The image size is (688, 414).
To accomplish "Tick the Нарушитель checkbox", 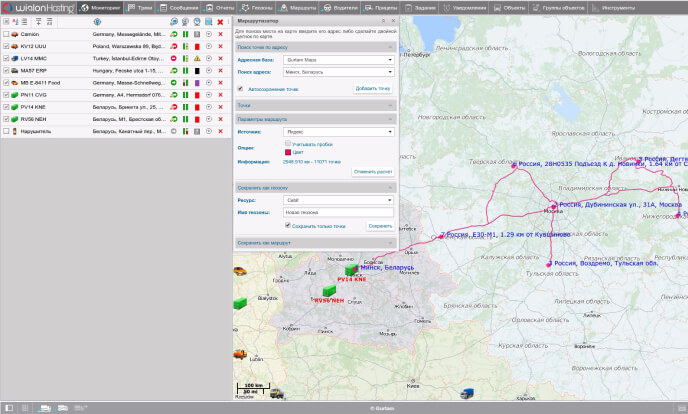I will (6, 131).
